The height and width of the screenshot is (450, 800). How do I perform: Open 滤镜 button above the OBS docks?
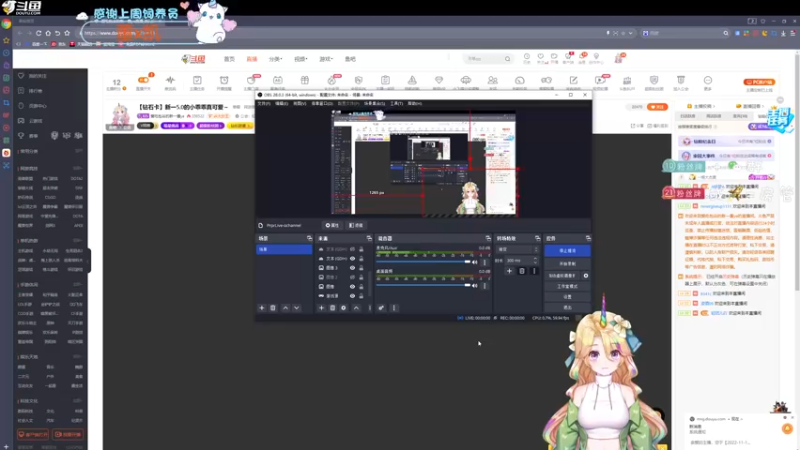(x=356, y=225)
